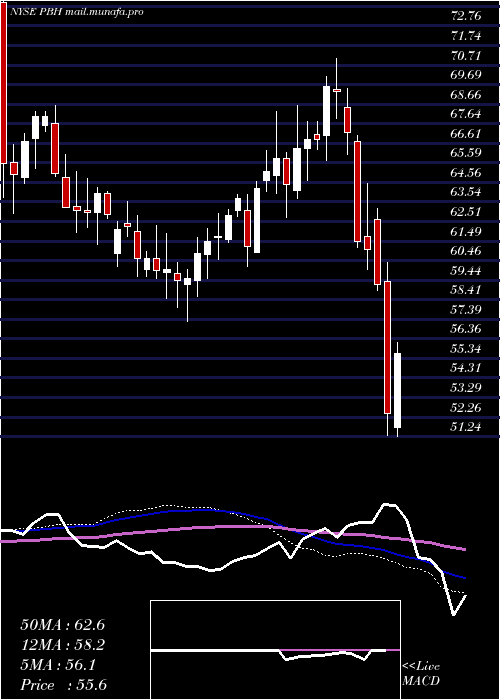Click the 67.64 price axis label
This screenshot has width=500, height=700.
(x=466, y=114)
